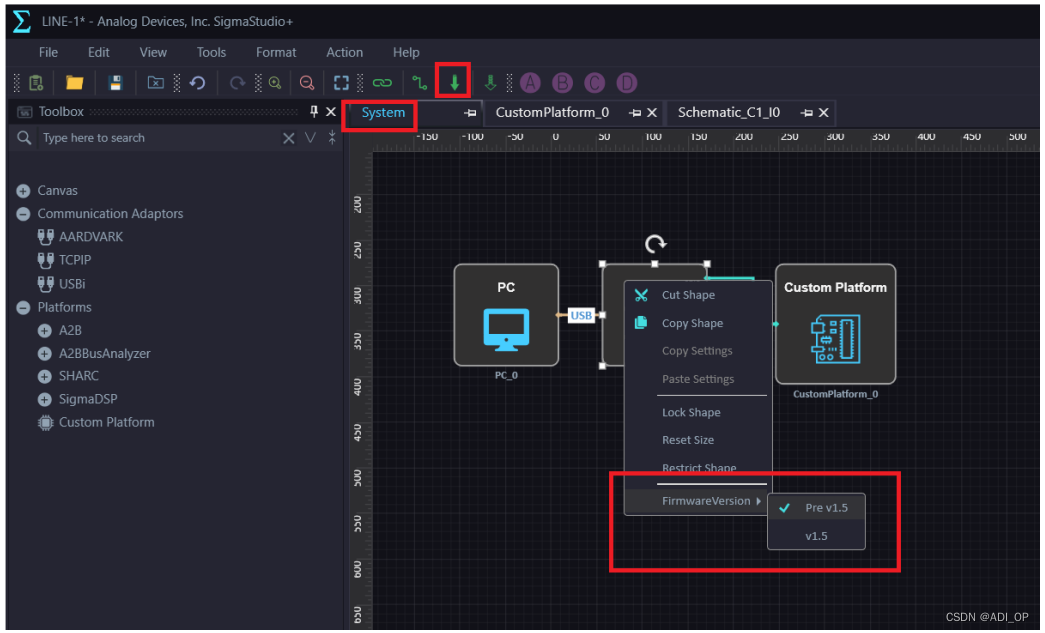The image size is (1045, 633).
Task: Undo the last action
Action: (x=197, y=83)
